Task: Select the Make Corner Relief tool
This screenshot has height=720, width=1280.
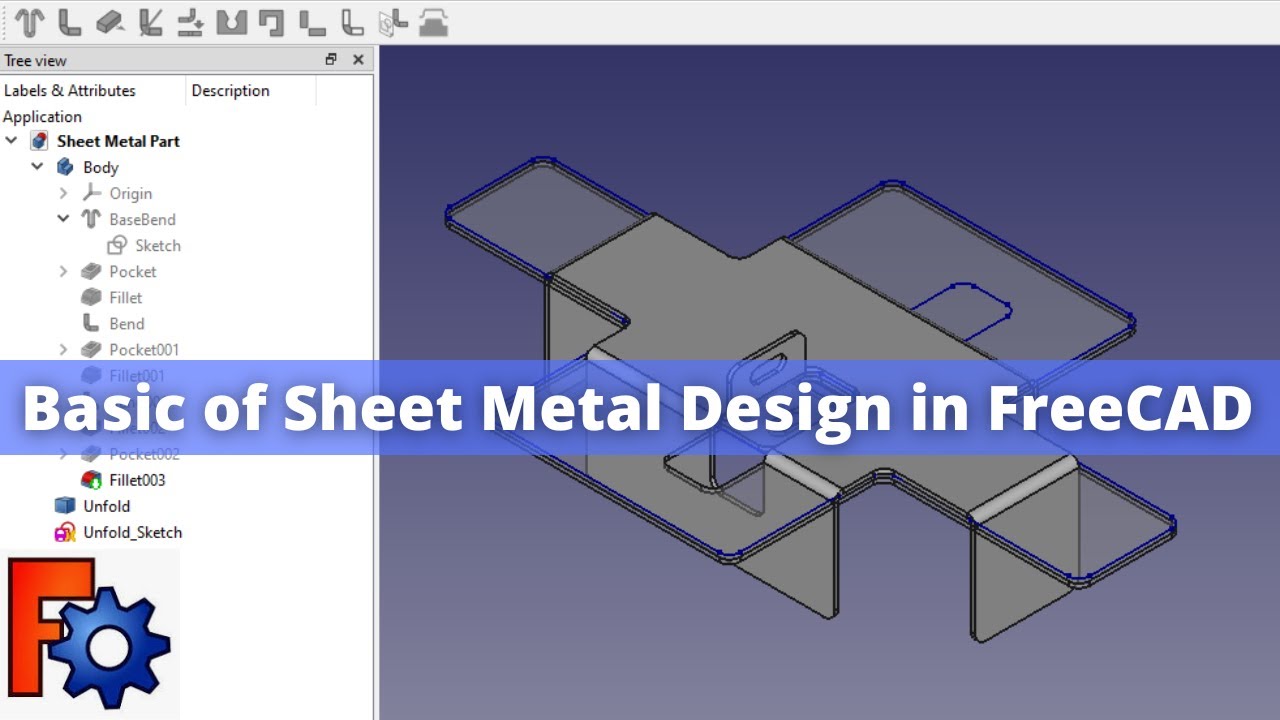Action: (231, 21)
